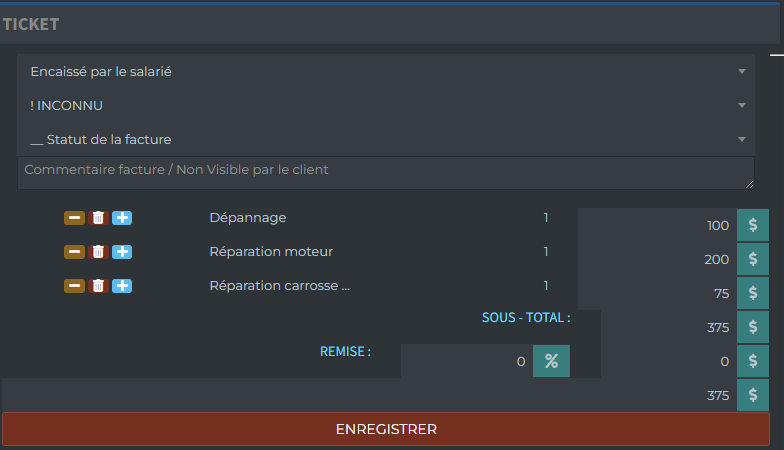This screenshot has width=784, height=450.
Task: Click the dollar icon beside 75
Action: tap(752, 293)
